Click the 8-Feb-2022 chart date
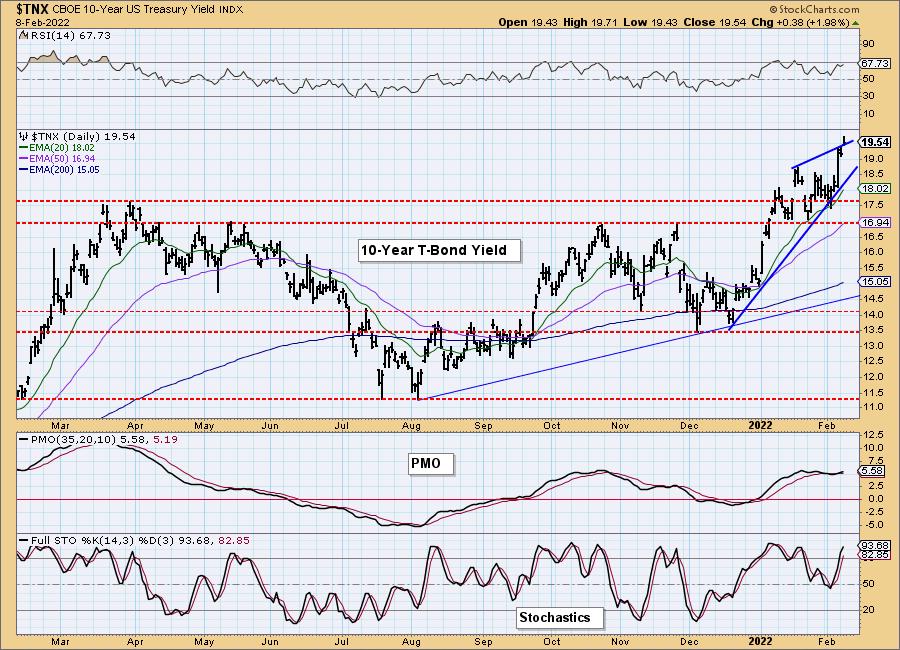The width and height of the screenshot is (900, 650). click(43, 22)
